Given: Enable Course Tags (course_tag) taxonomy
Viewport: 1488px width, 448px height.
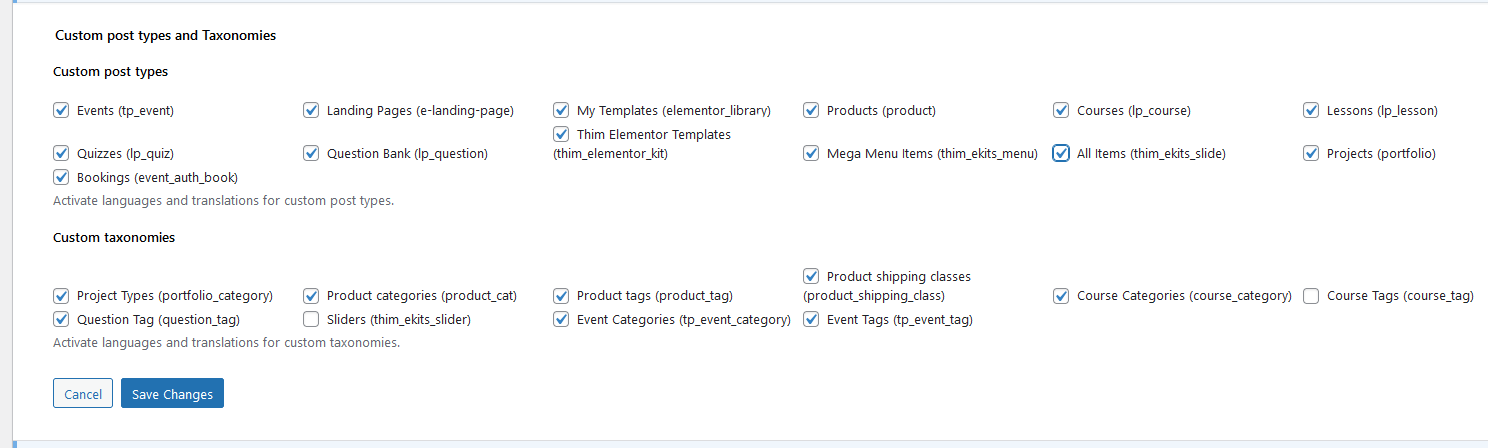Looking at the screenshot, I should tap(1311, 296).
